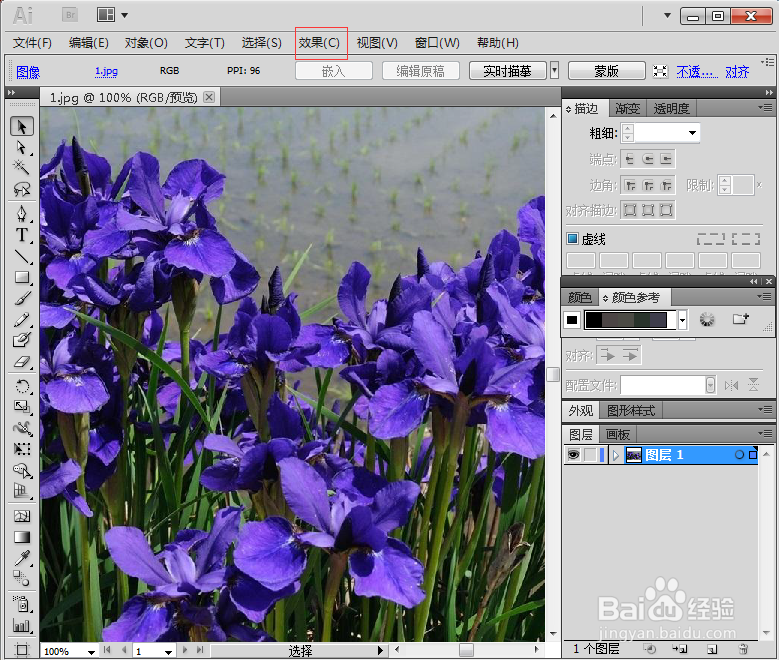Click the 不透... opacity link

pos(697,72)
